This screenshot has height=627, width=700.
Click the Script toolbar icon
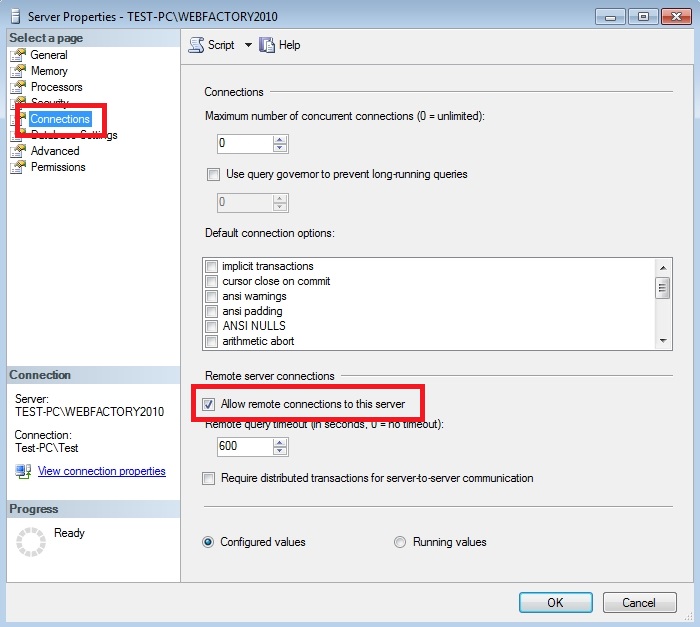click(196, 45)
